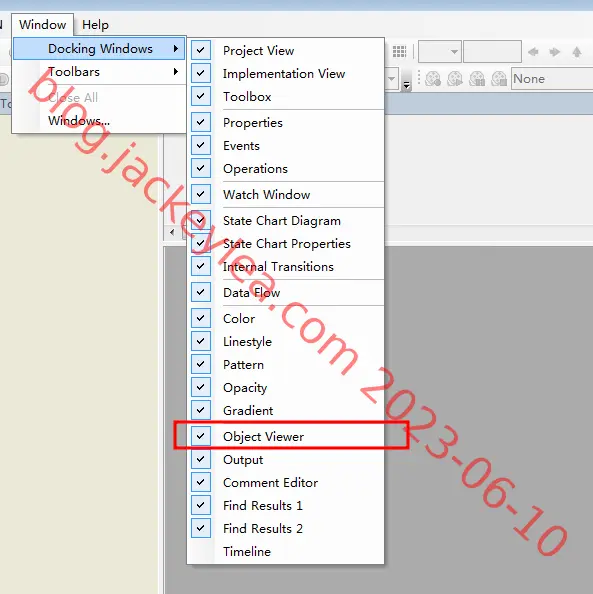The height and width of the screenshot is (594, 593).
Task: Open the dropdown arrow left of overflow button
Action: coord(391,78)
